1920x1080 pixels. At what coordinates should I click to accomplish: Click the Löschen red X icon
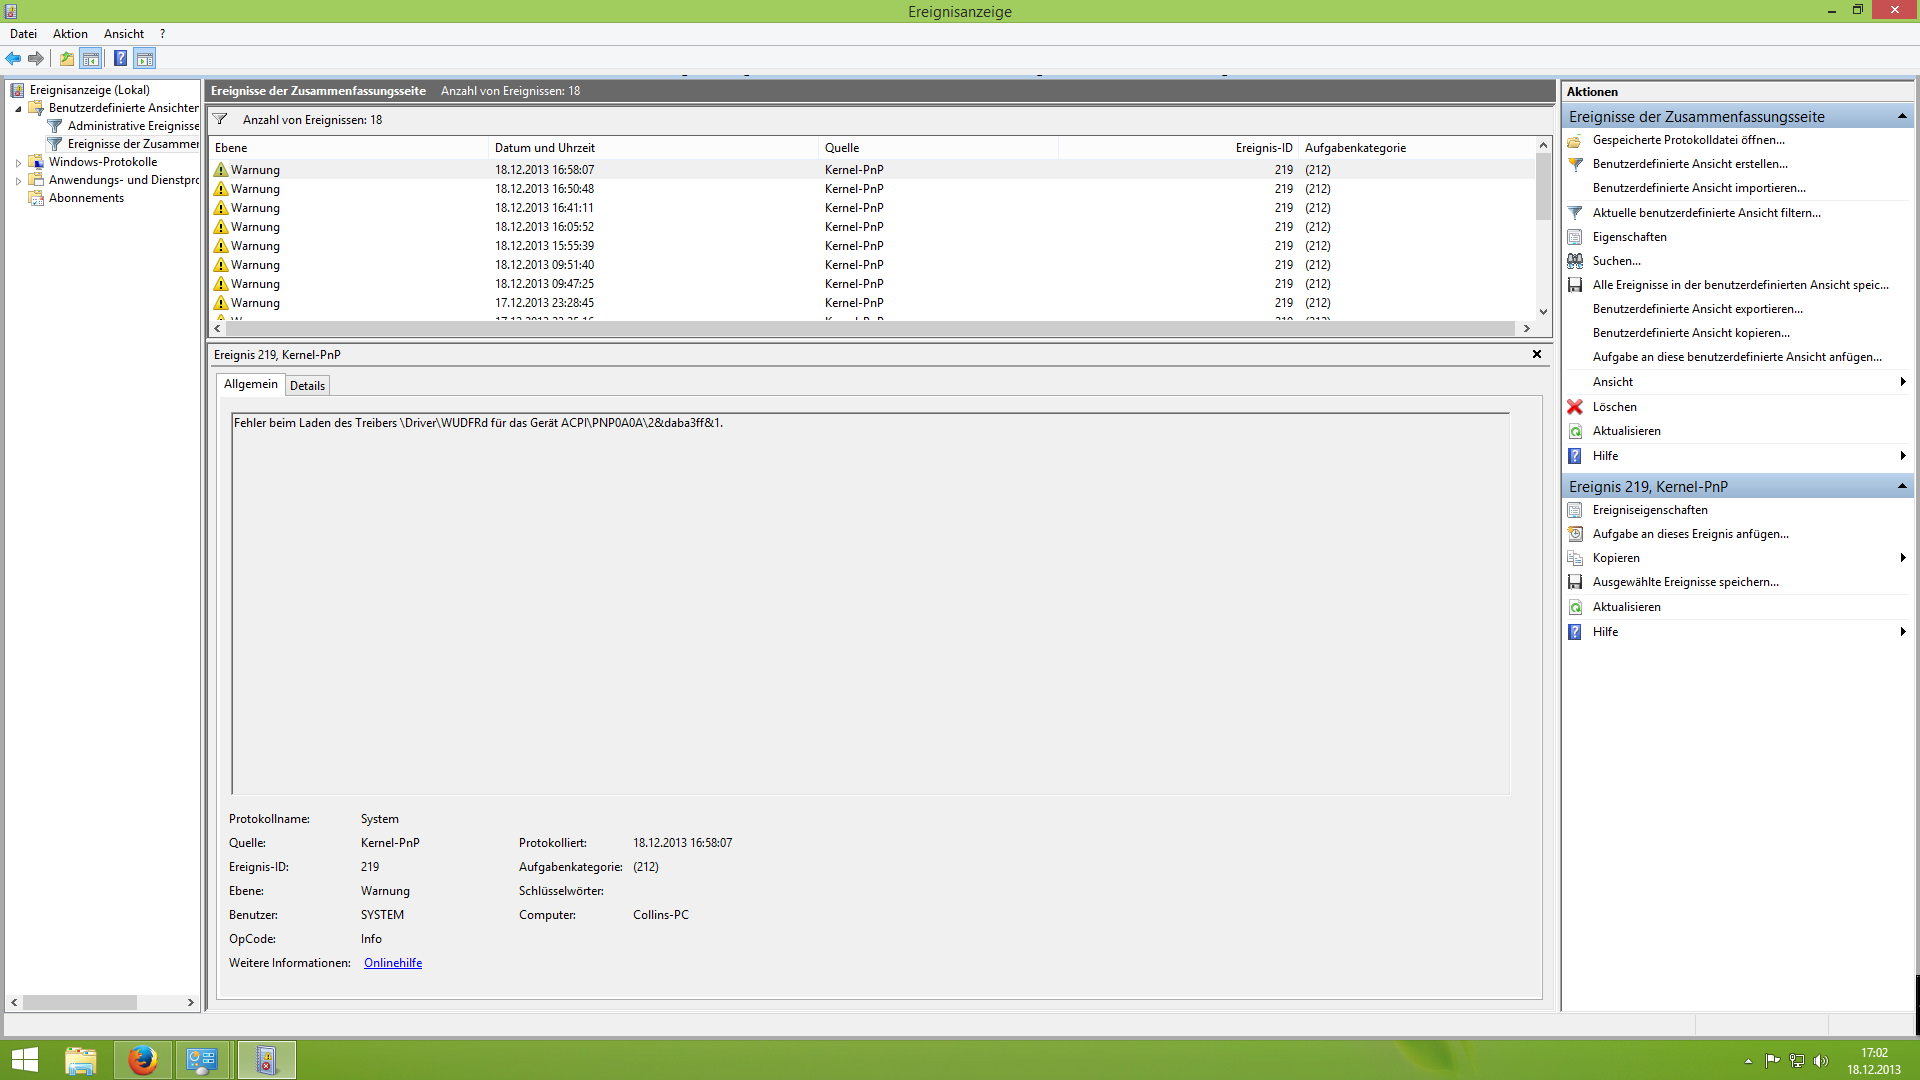(x=1575, y=407)
